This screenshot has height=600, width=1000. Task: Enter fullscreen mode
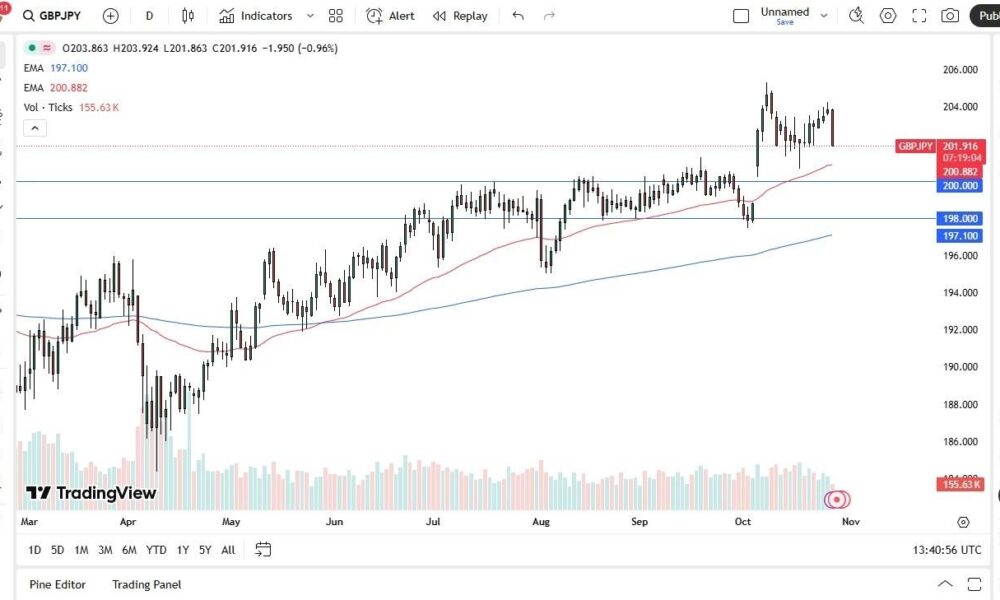(919, 16)
